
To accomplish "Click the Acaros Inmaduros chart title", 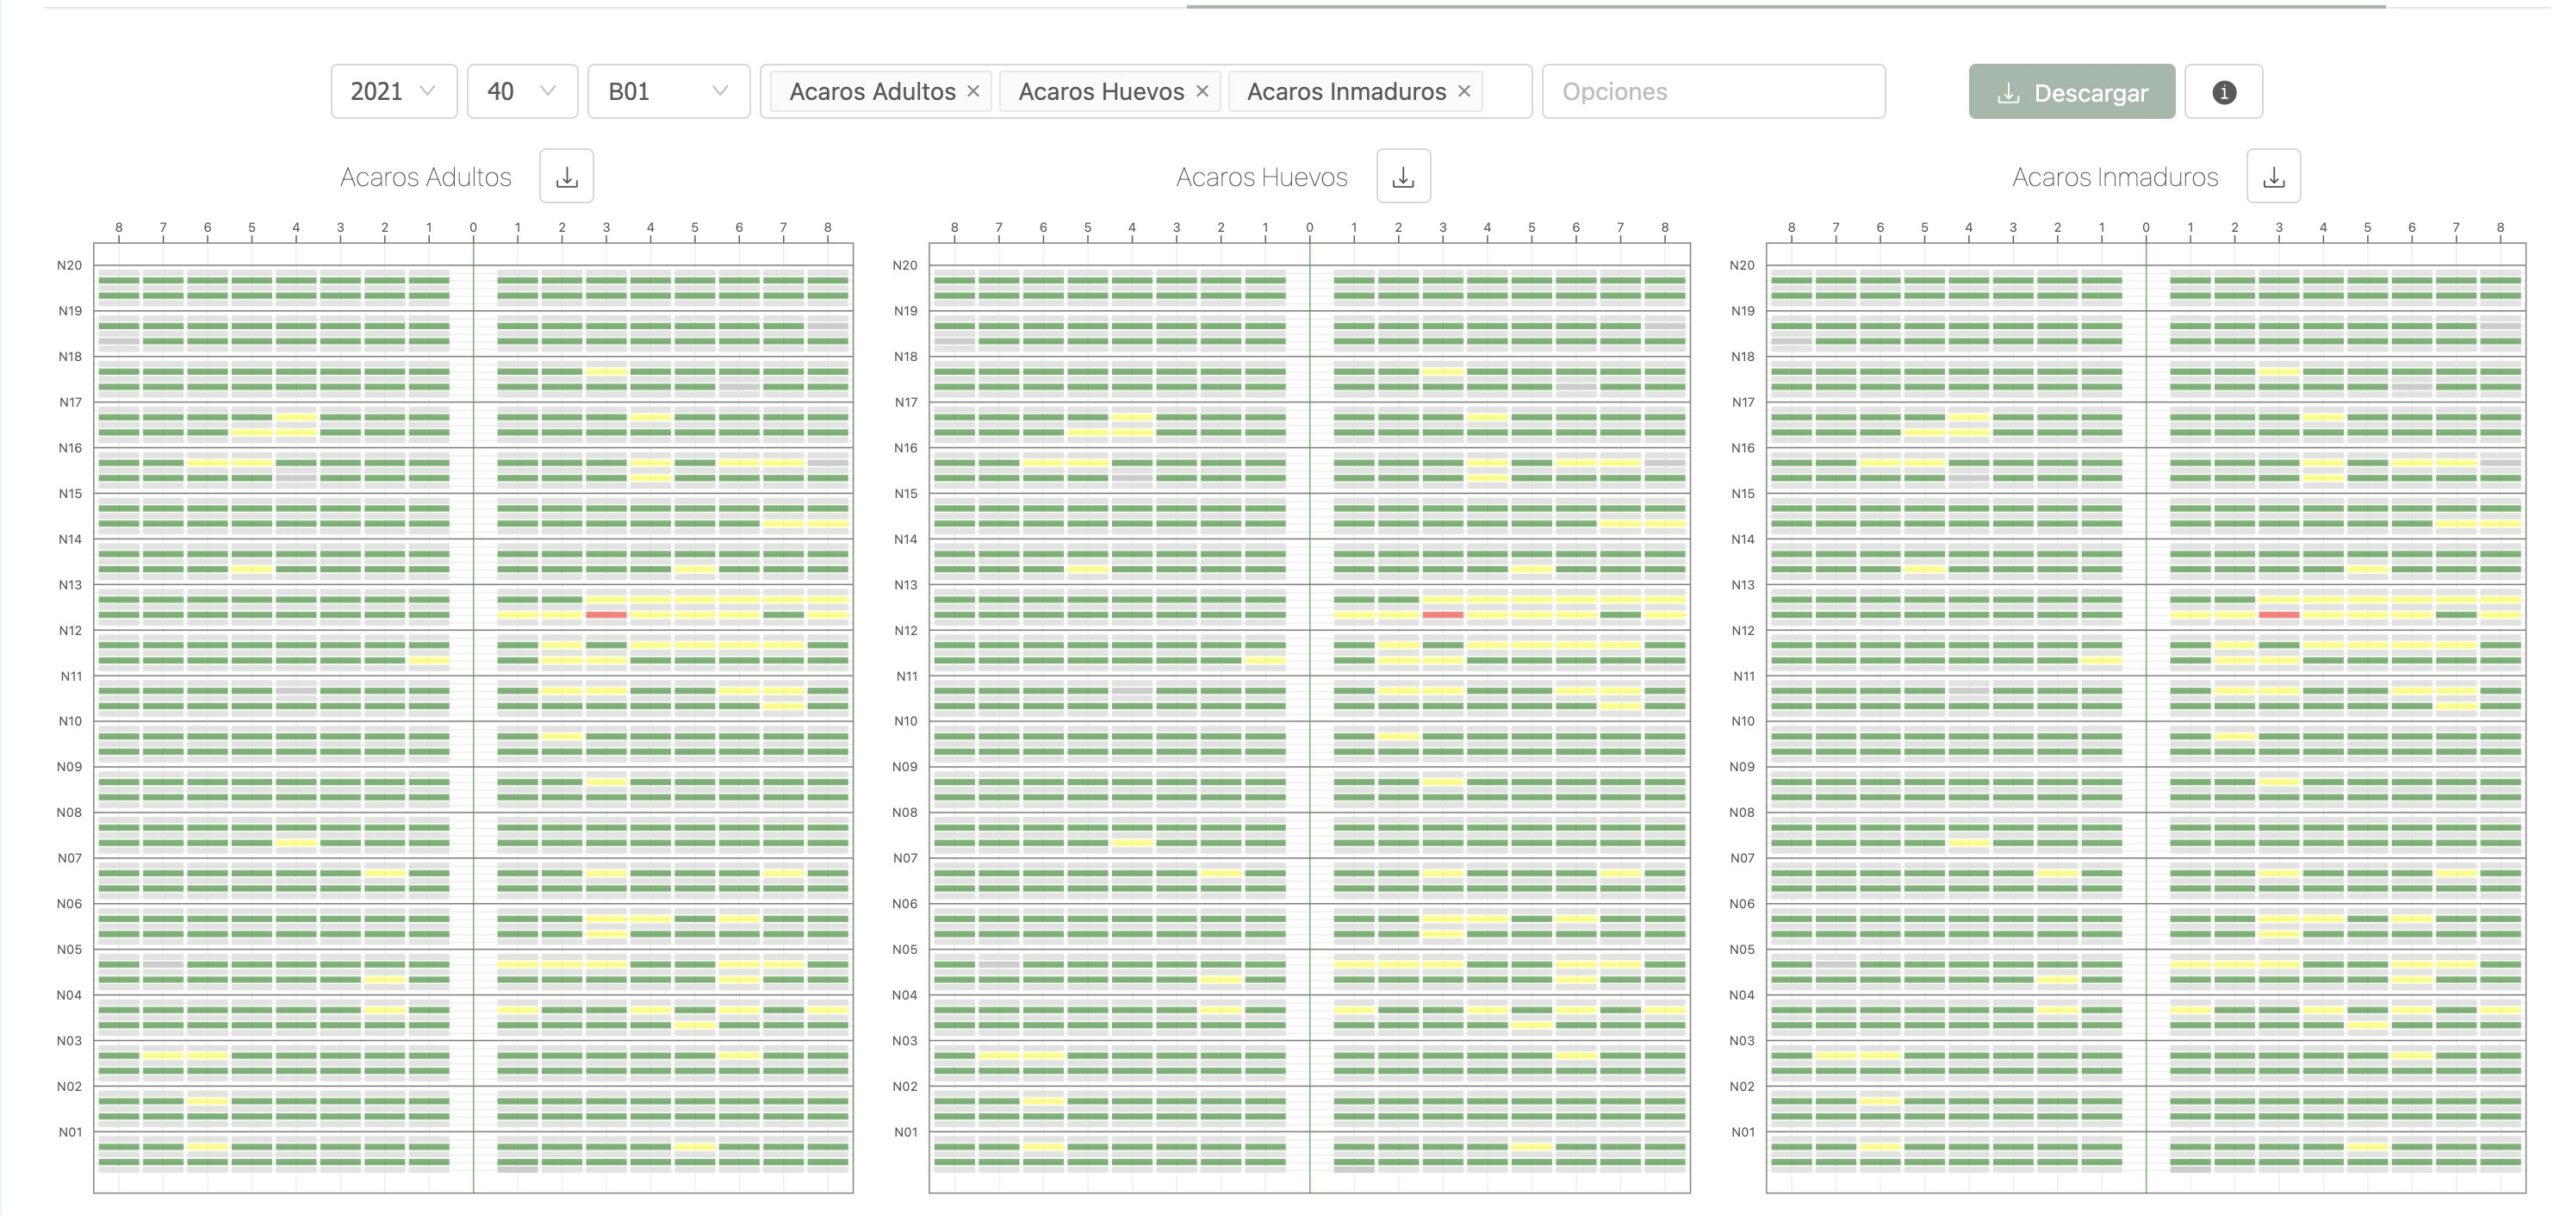I will coord(2114,177).
